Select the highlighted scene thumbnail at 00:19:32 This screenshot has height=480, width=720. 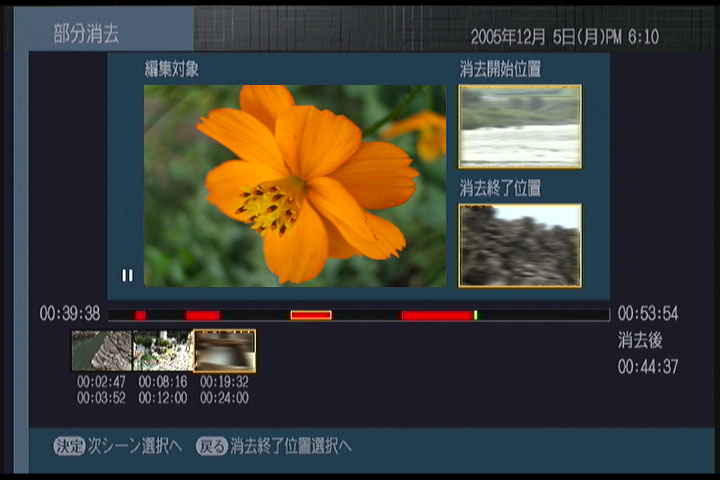click(224, 351)
